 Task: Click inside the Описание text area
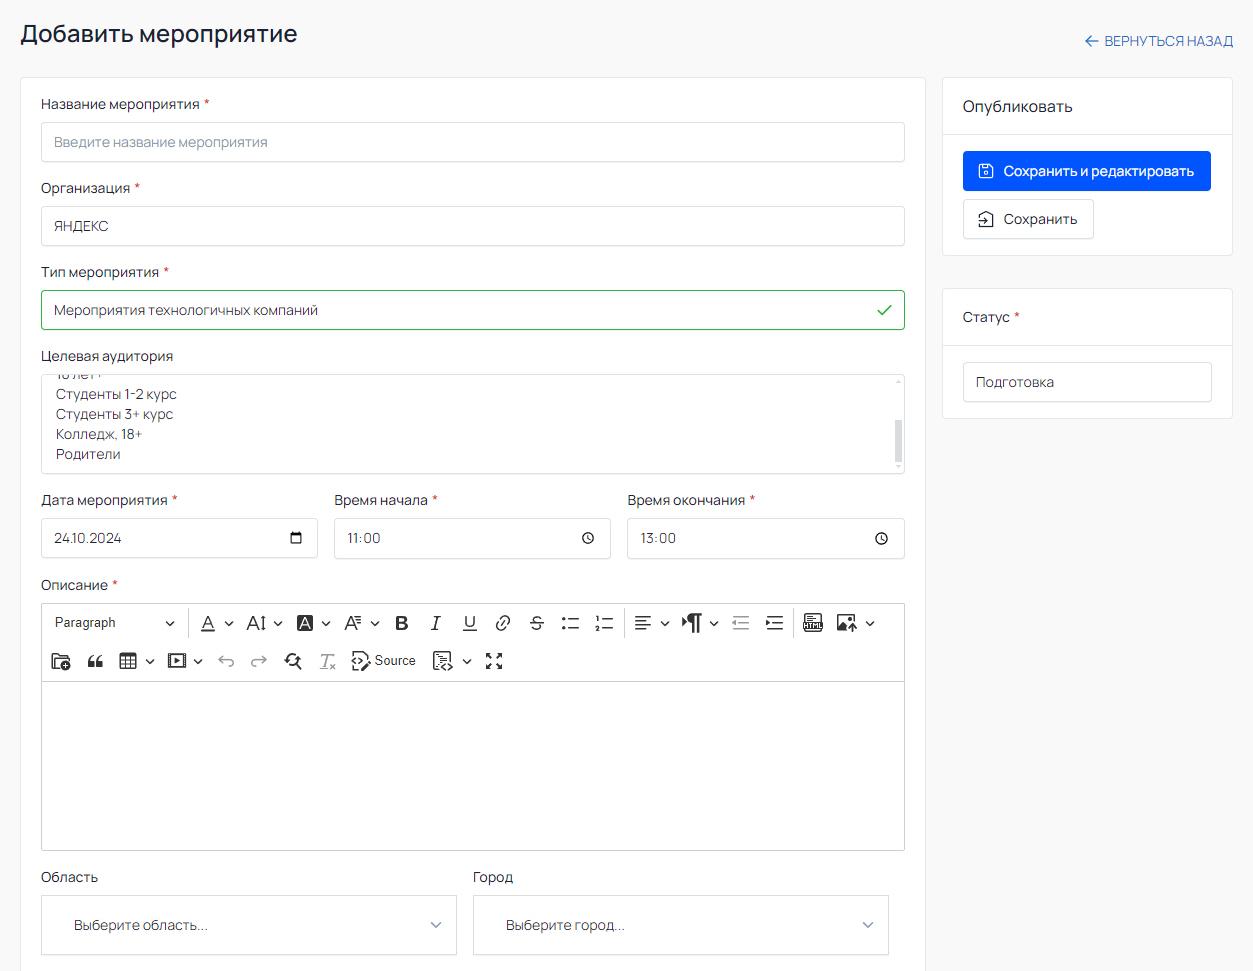[x=473, y=766]
